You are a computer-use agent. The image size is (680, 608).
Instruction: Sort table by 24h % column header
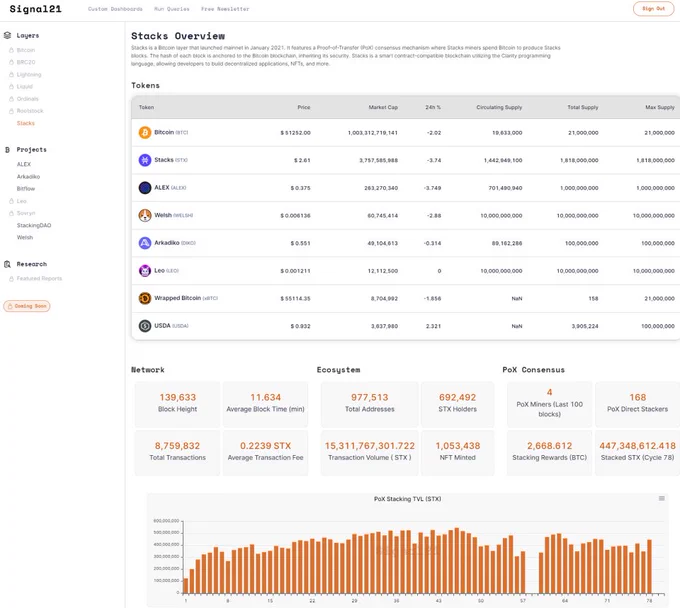tap(433, 107)
